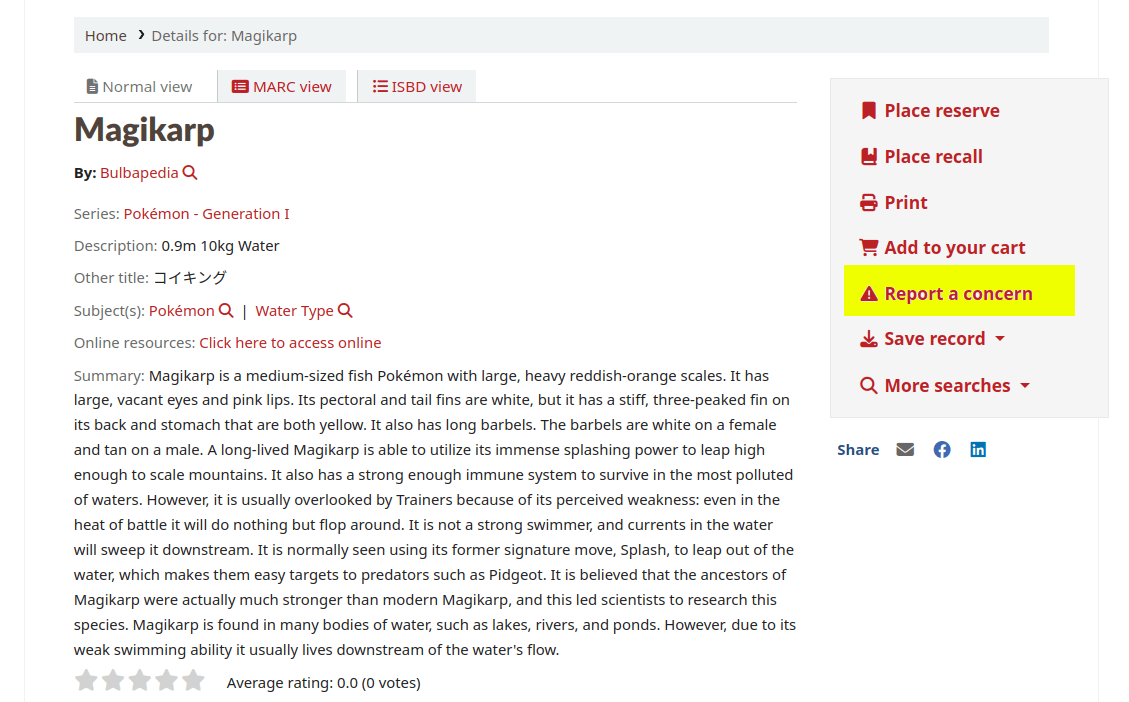Viewport: 1129px width, 702px height.
Task: Click the other title コイキング
Action: (190, 278)
